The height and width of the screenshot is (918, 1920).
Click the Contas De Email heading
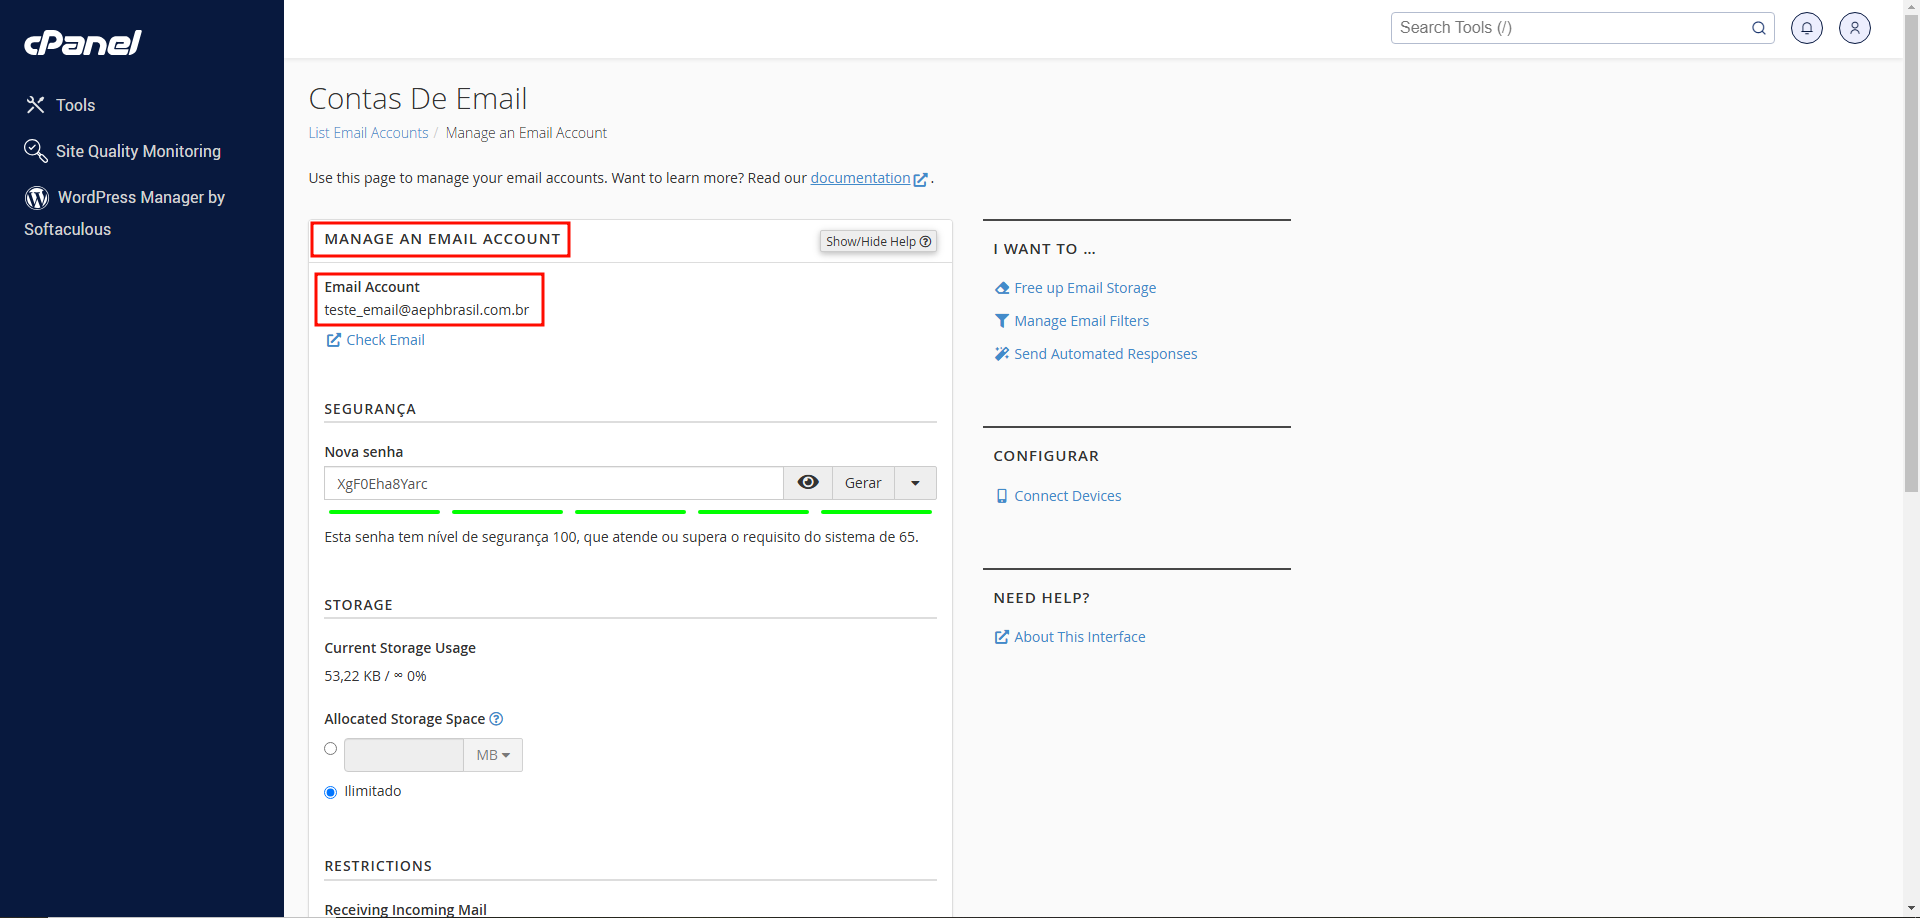pos(418,99)
